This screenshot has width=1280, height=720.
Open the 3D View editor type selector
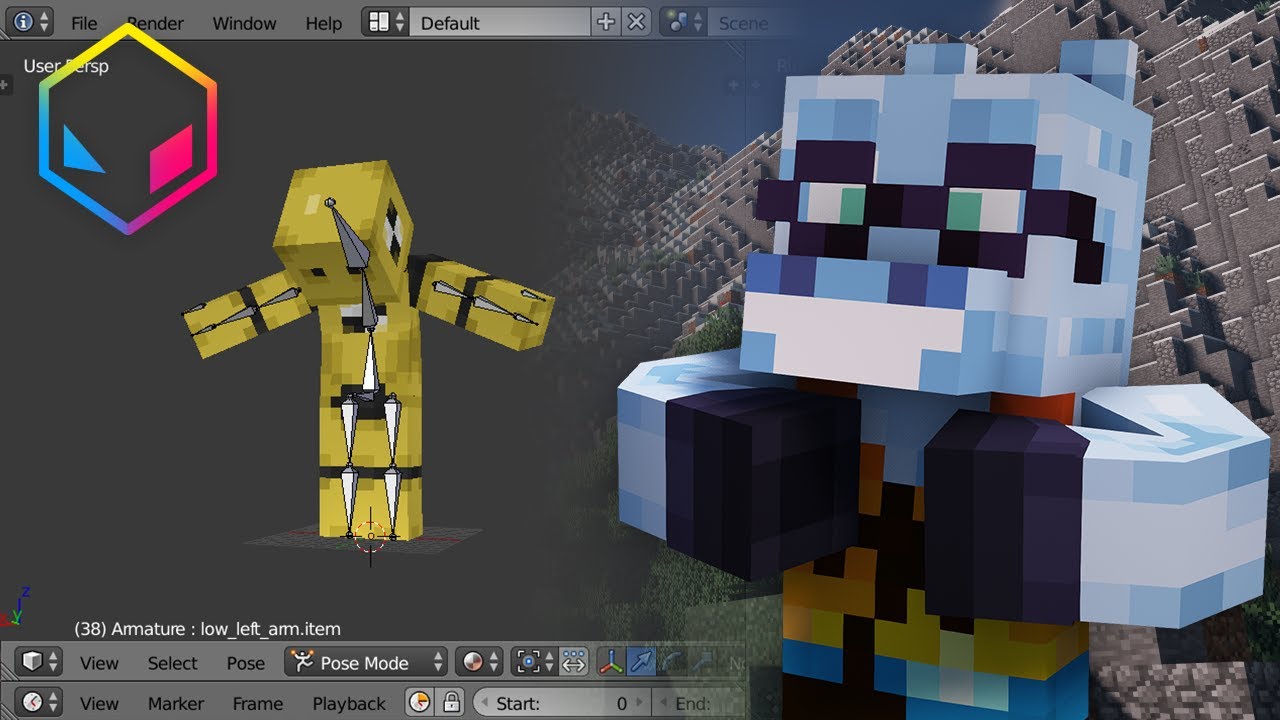point(40,662)
